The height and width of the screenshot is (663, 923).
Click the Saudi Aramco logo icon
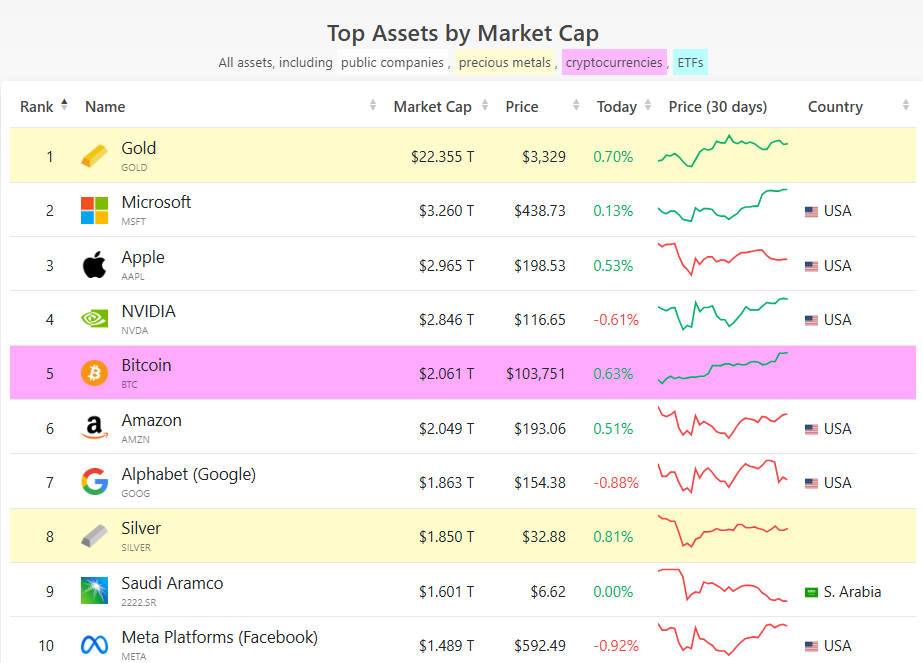[x=94, y=591]
